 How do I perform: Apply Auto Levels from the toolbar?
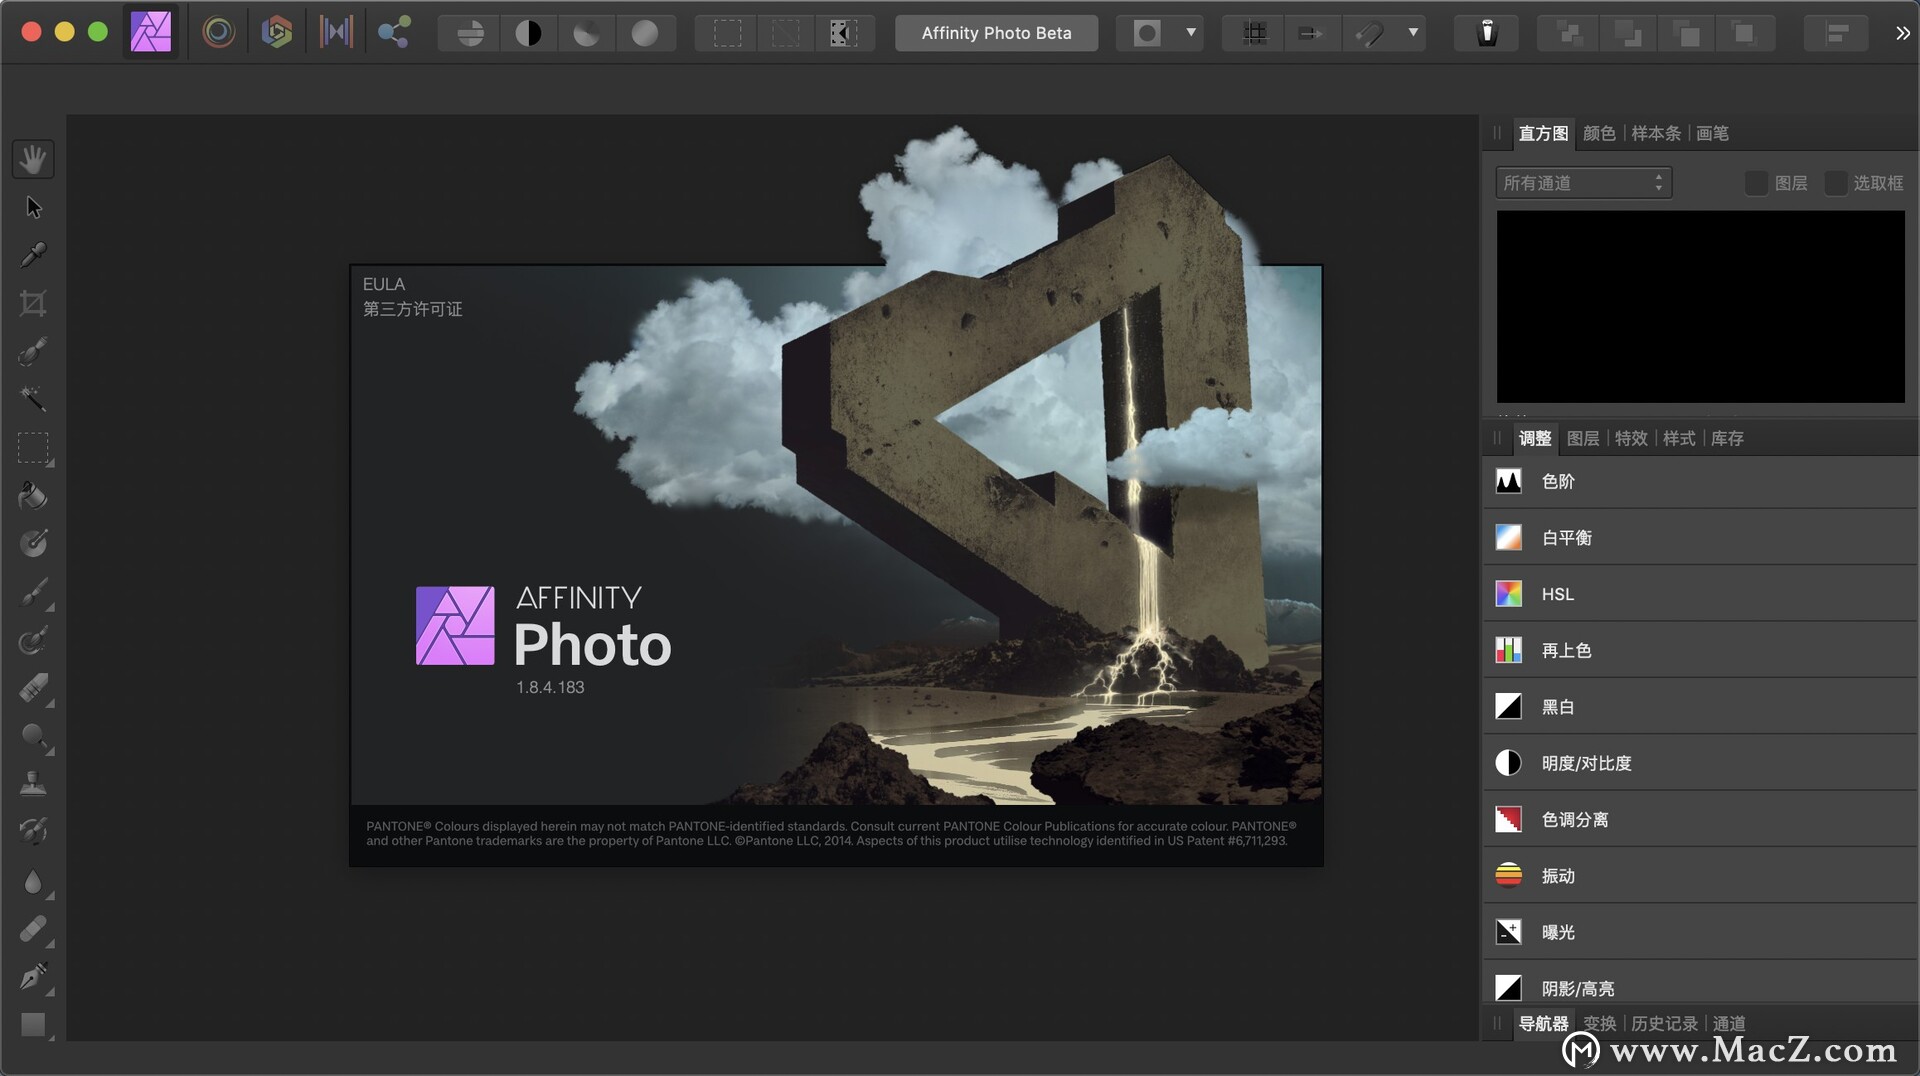pos(469,33)
